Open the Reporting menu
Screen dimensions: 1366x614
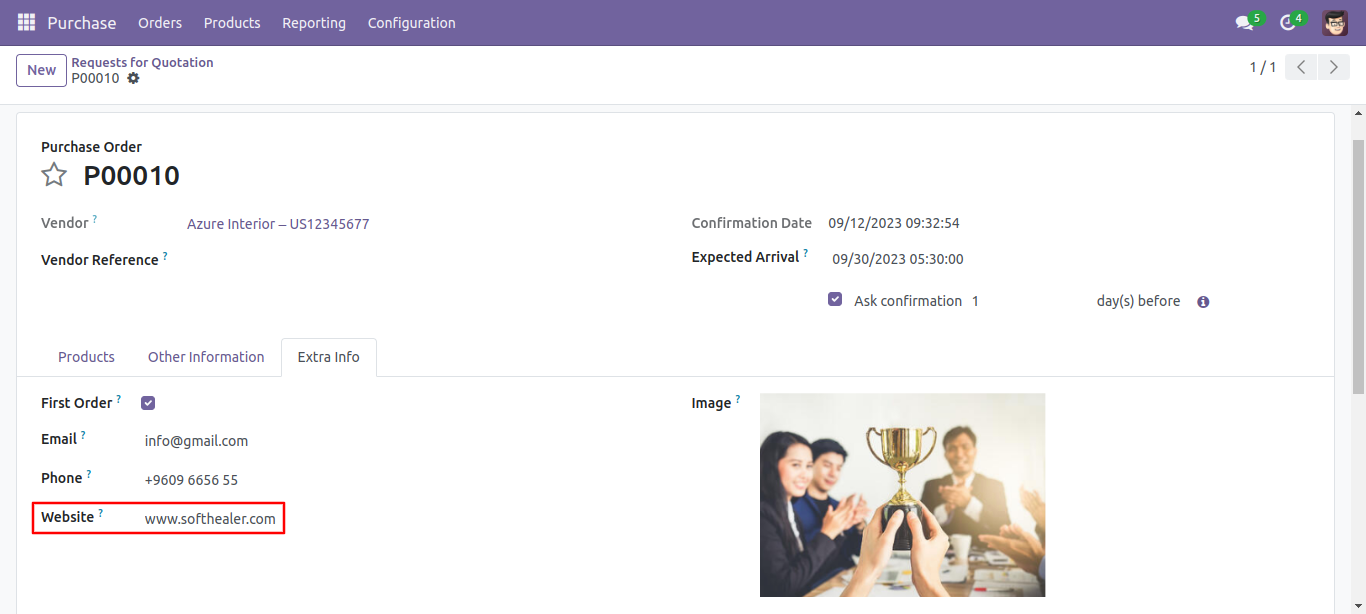314,22
